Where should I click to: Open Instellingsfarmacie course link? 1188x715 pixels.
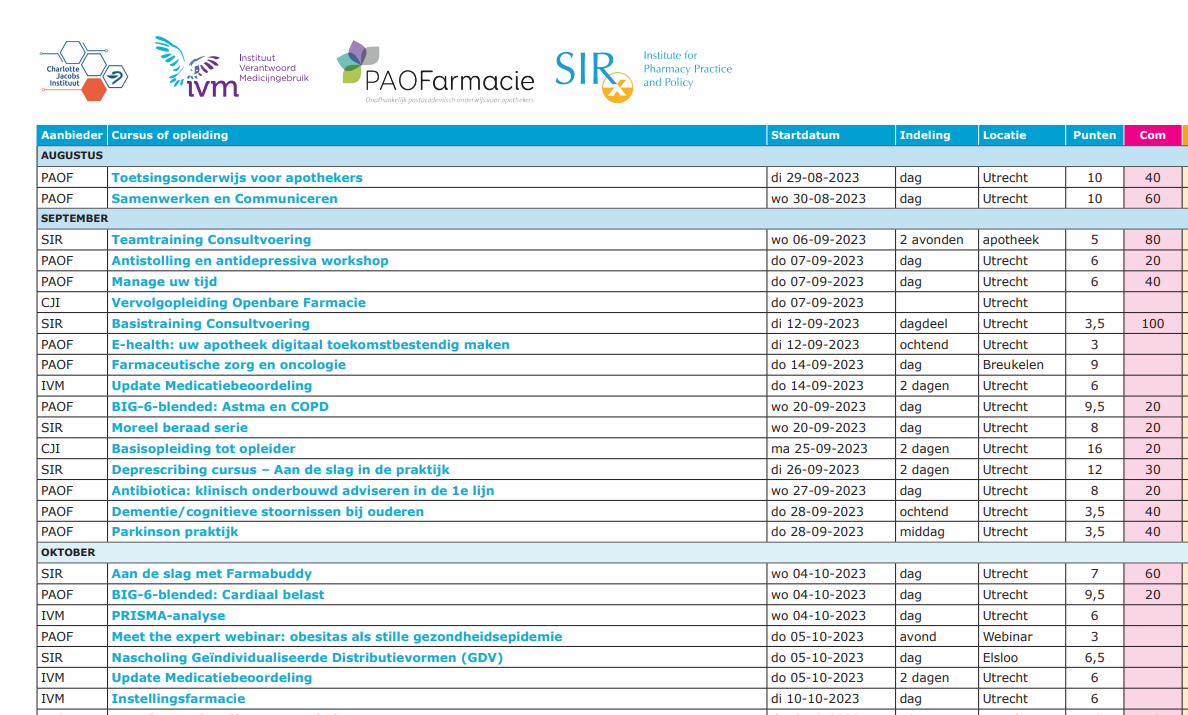point(178,700)
